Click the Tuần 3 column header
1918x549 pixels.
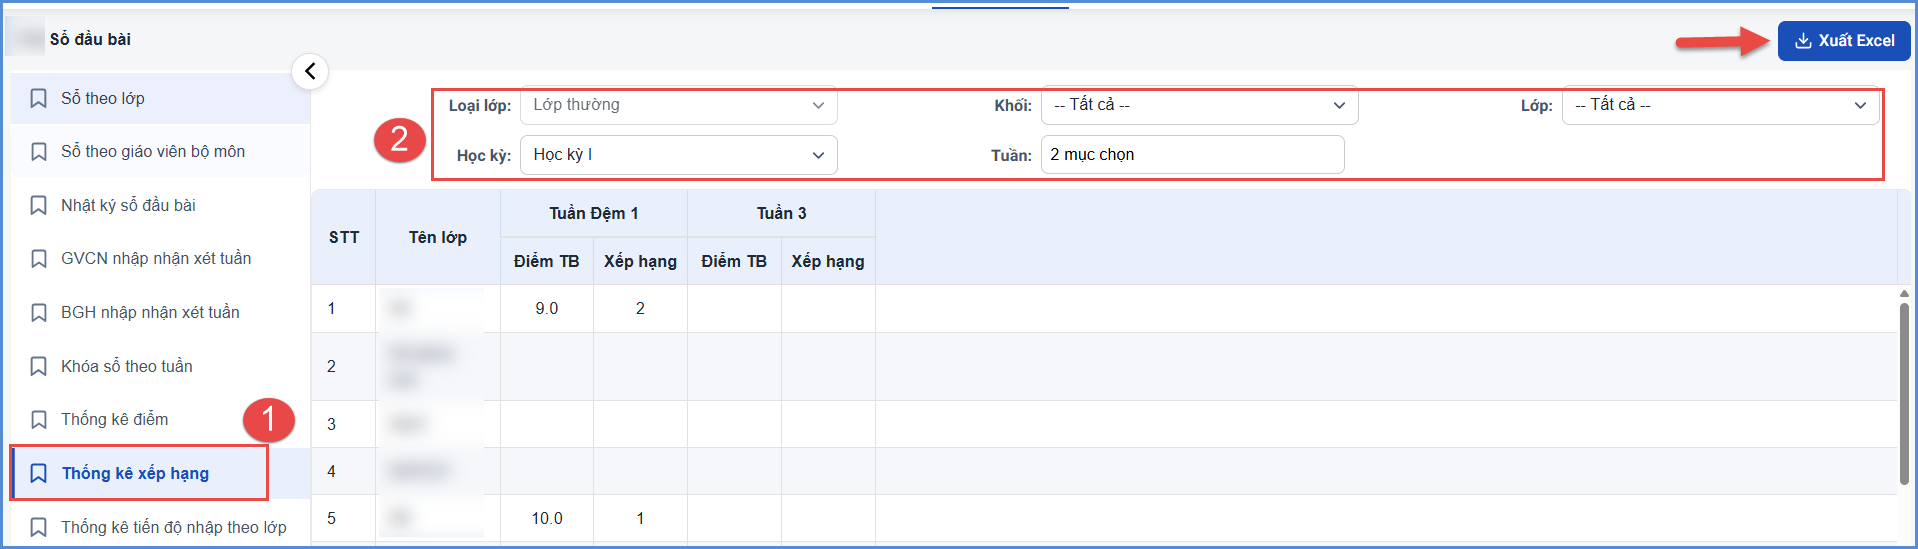click(781, 213)
